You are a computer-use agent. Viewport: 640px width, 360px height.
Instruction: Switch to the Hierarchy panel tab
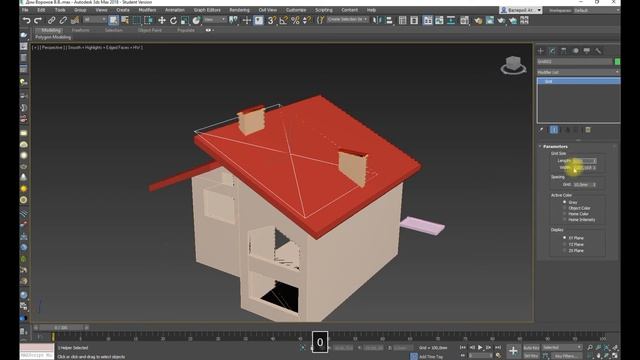click(x=564, y=51)
